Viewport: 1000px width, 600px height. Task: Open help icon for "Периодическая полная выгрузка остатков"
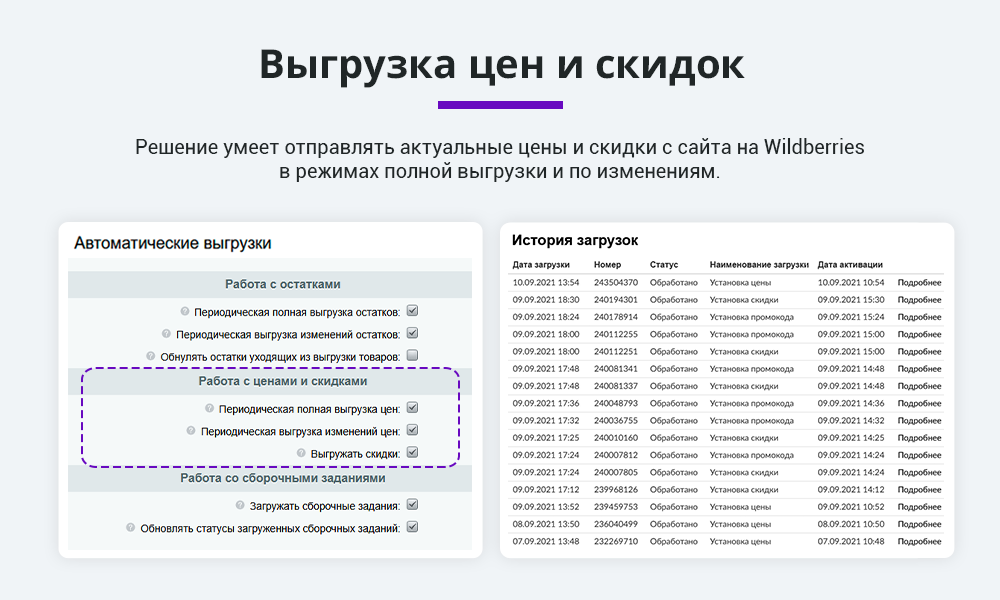184,311
